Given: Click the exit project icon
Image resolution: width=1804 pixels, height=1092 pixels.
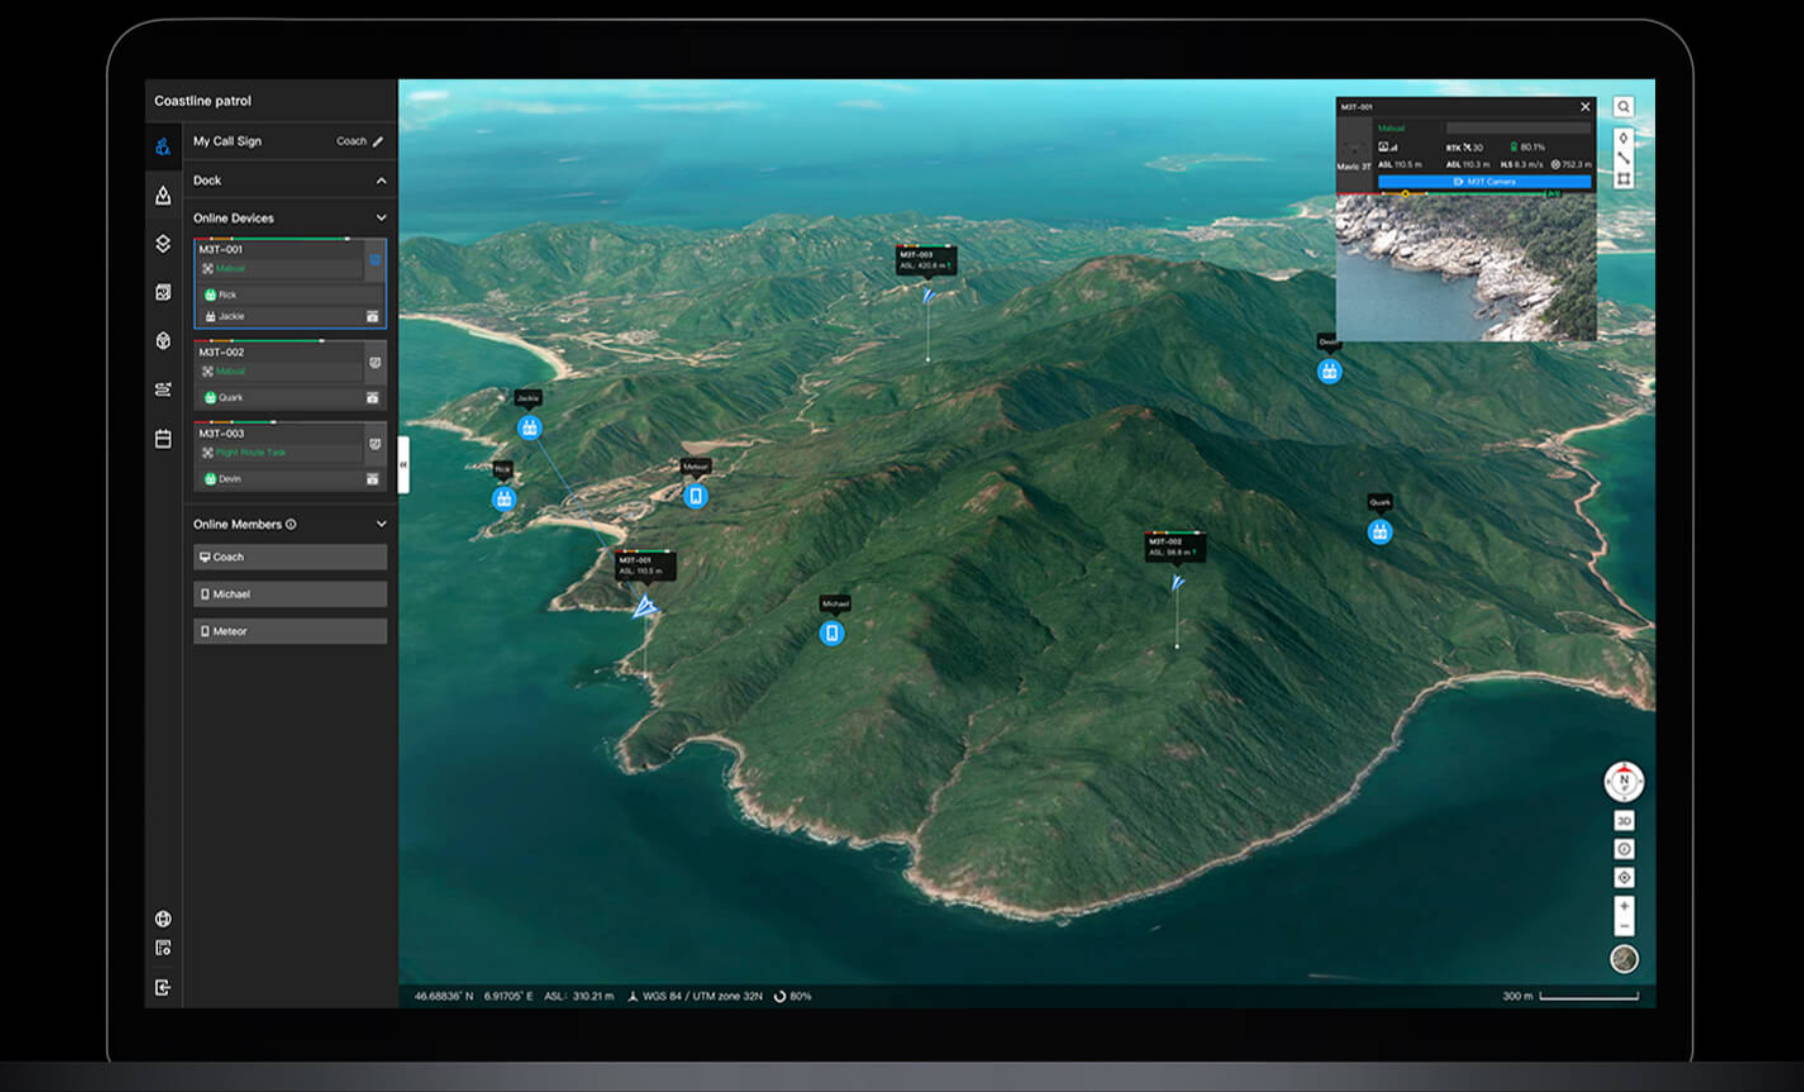Looking at the screenshot, I should click(x=163, y=988).
